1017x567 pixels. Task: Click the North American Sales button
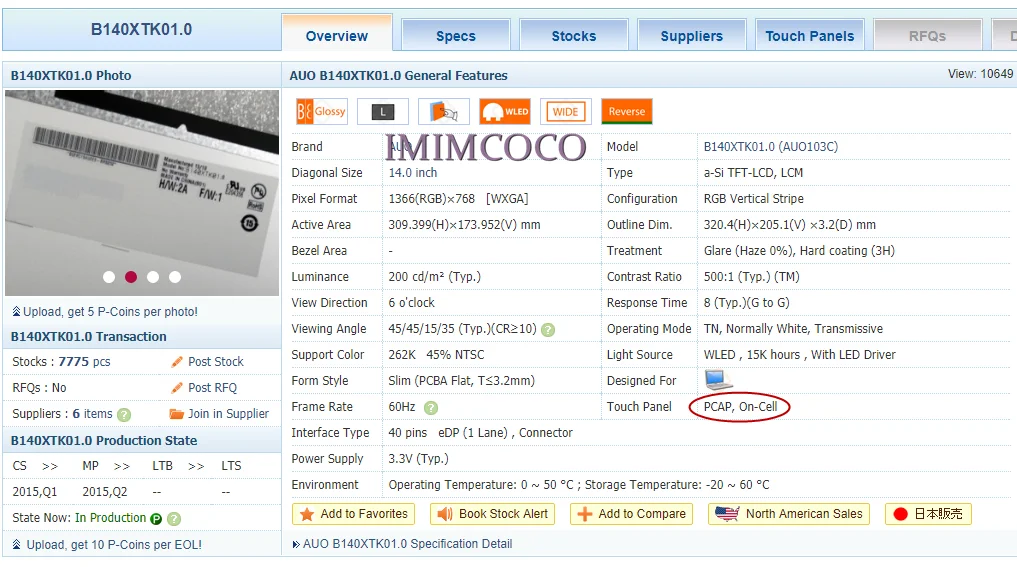[x=789, y=514]
